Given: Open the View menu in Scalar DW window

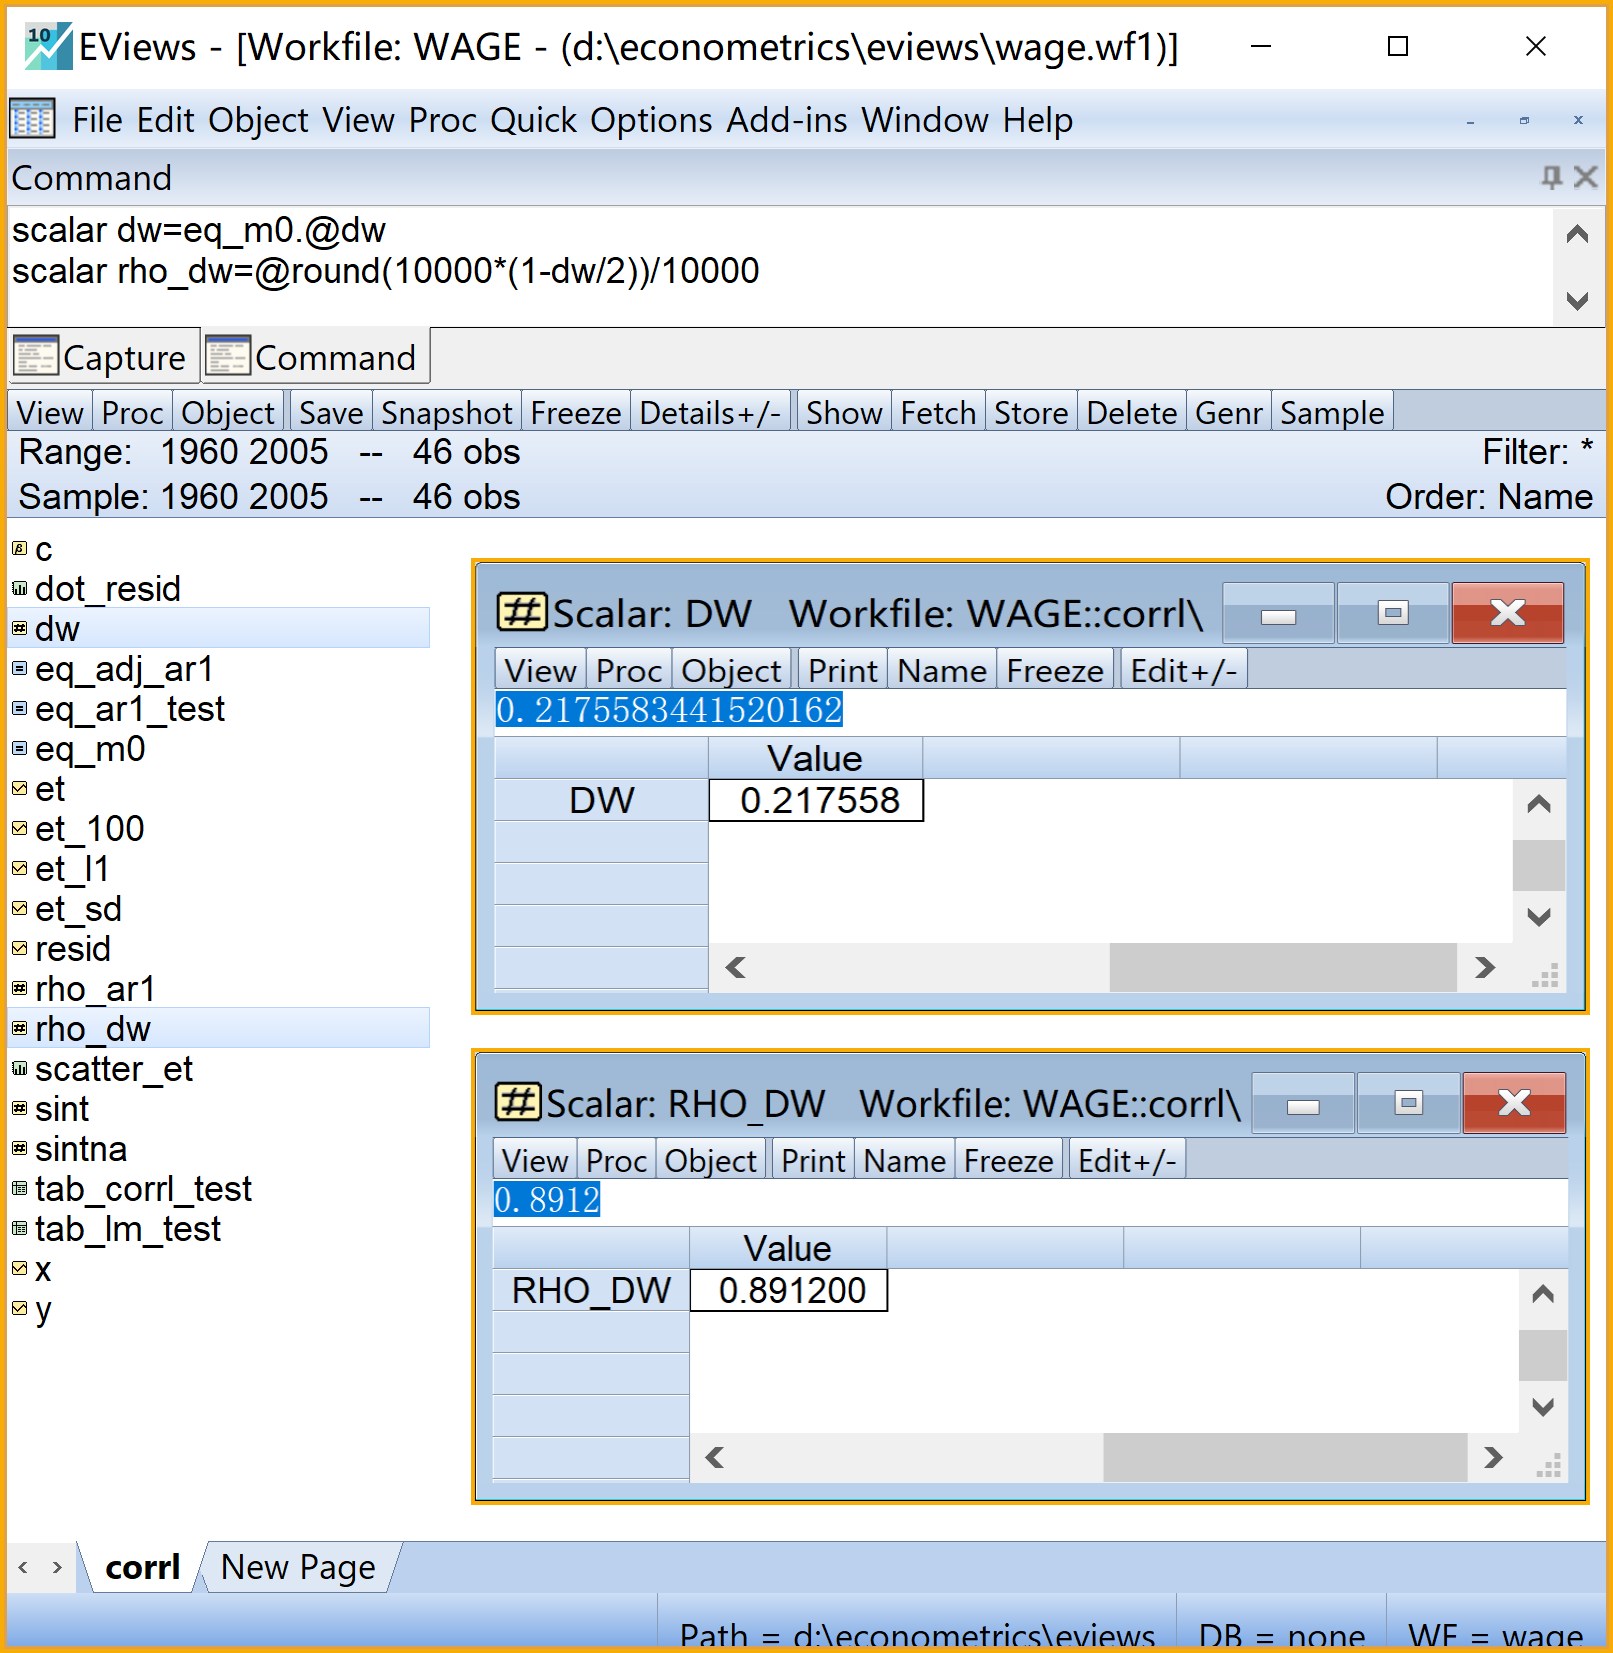Looking at the screenshot, I should [540, 670].
